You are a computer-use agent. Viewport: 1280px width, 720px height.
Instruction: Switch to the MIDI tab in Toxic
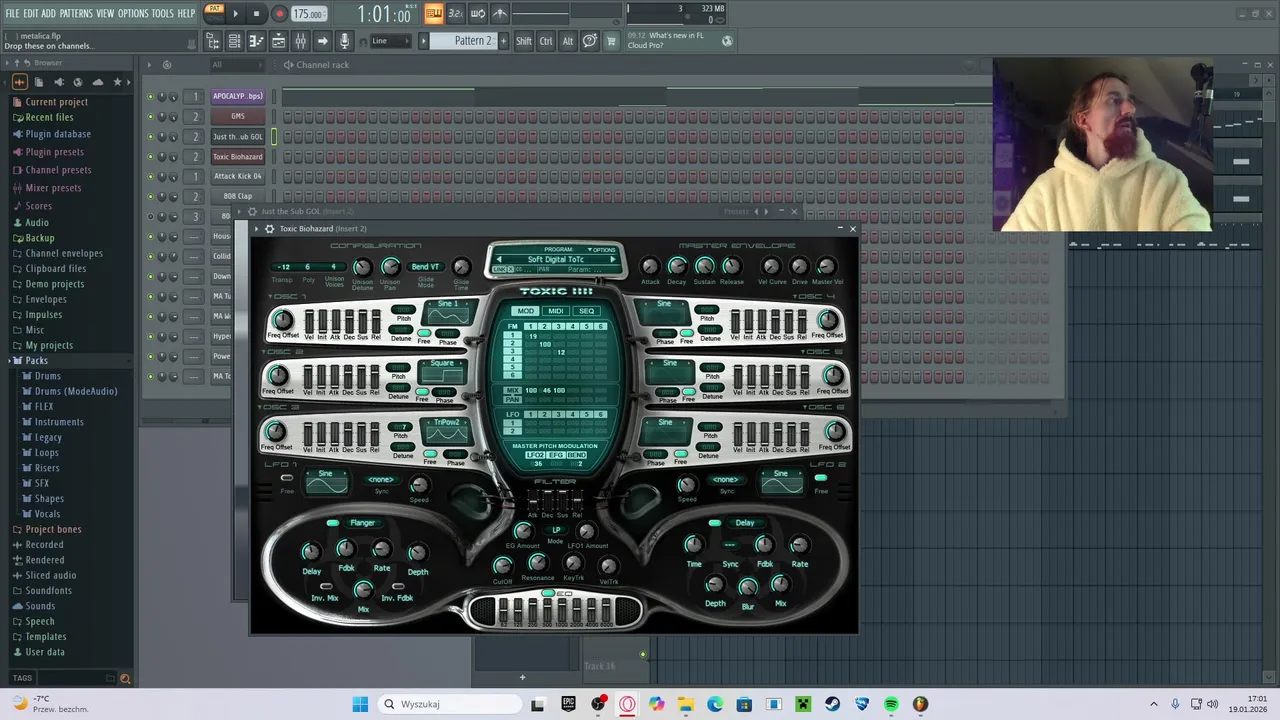coord(556,311)
